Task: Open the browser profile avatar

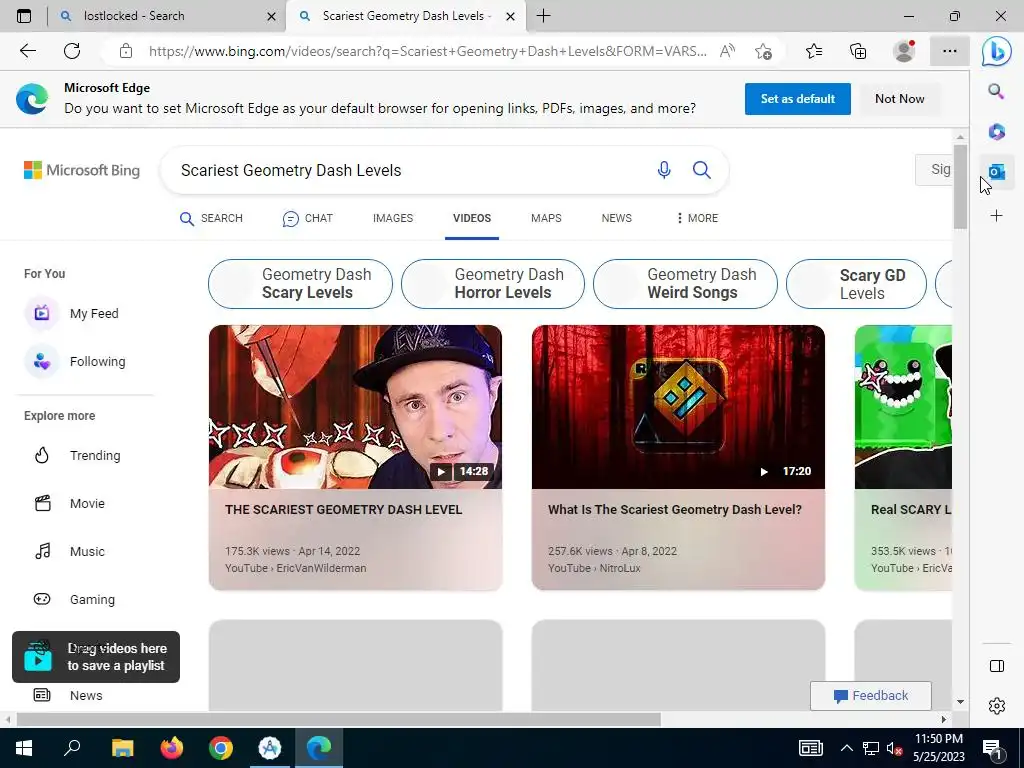Action: (x=904, y=51)
